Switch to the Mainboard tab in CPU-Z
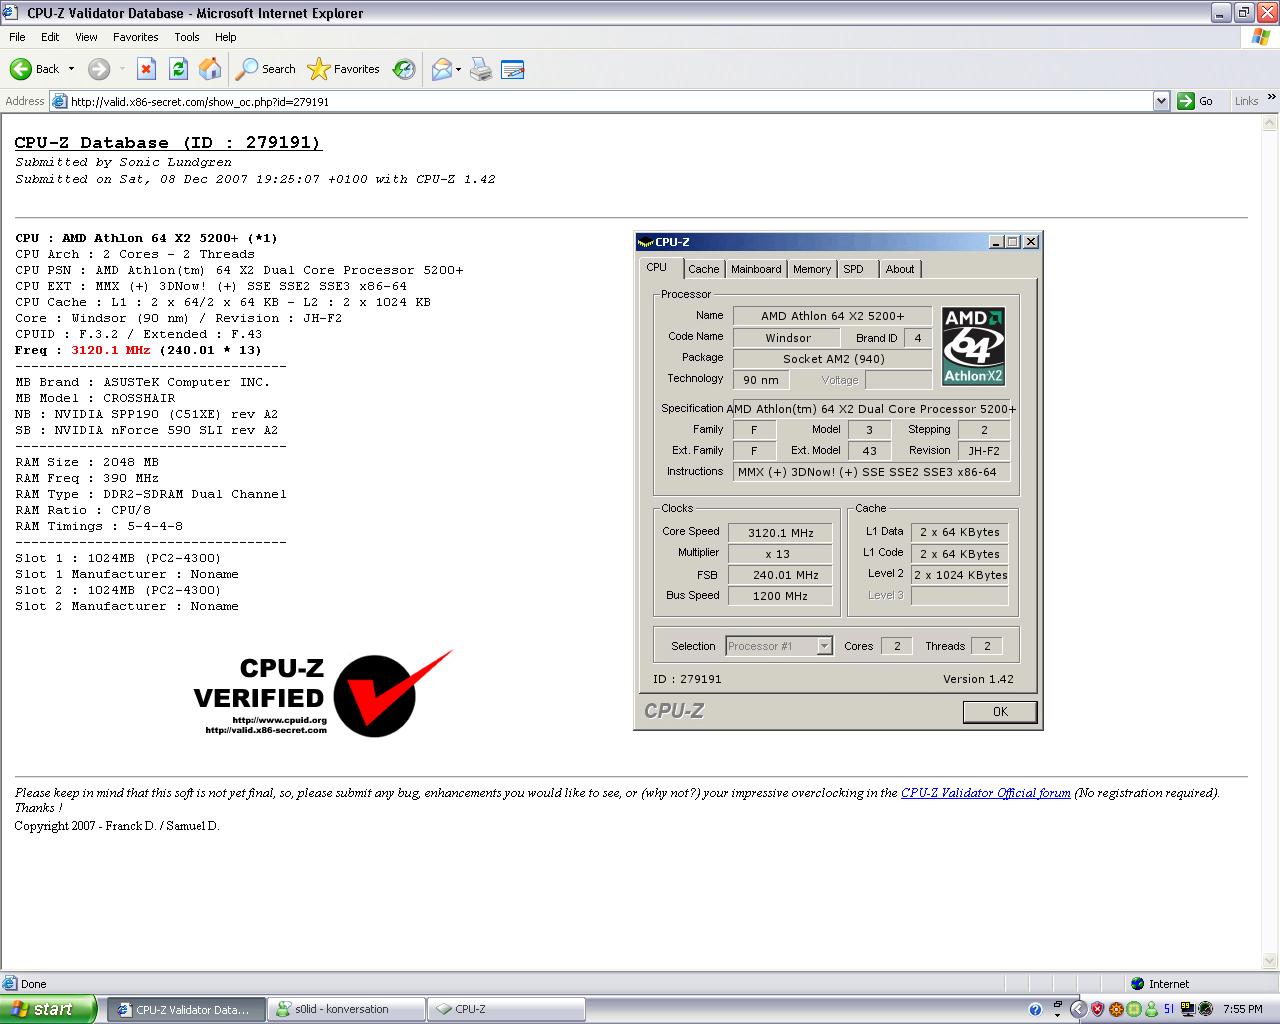This screenshot has width=1280, height=1024. [756, 269]
